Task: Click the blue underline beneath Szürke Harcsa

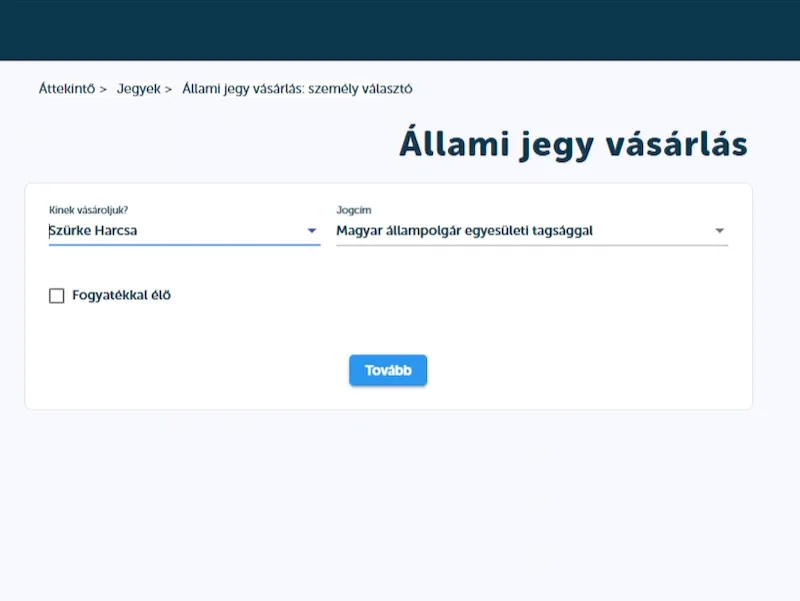Action: (x=184, y=245)
